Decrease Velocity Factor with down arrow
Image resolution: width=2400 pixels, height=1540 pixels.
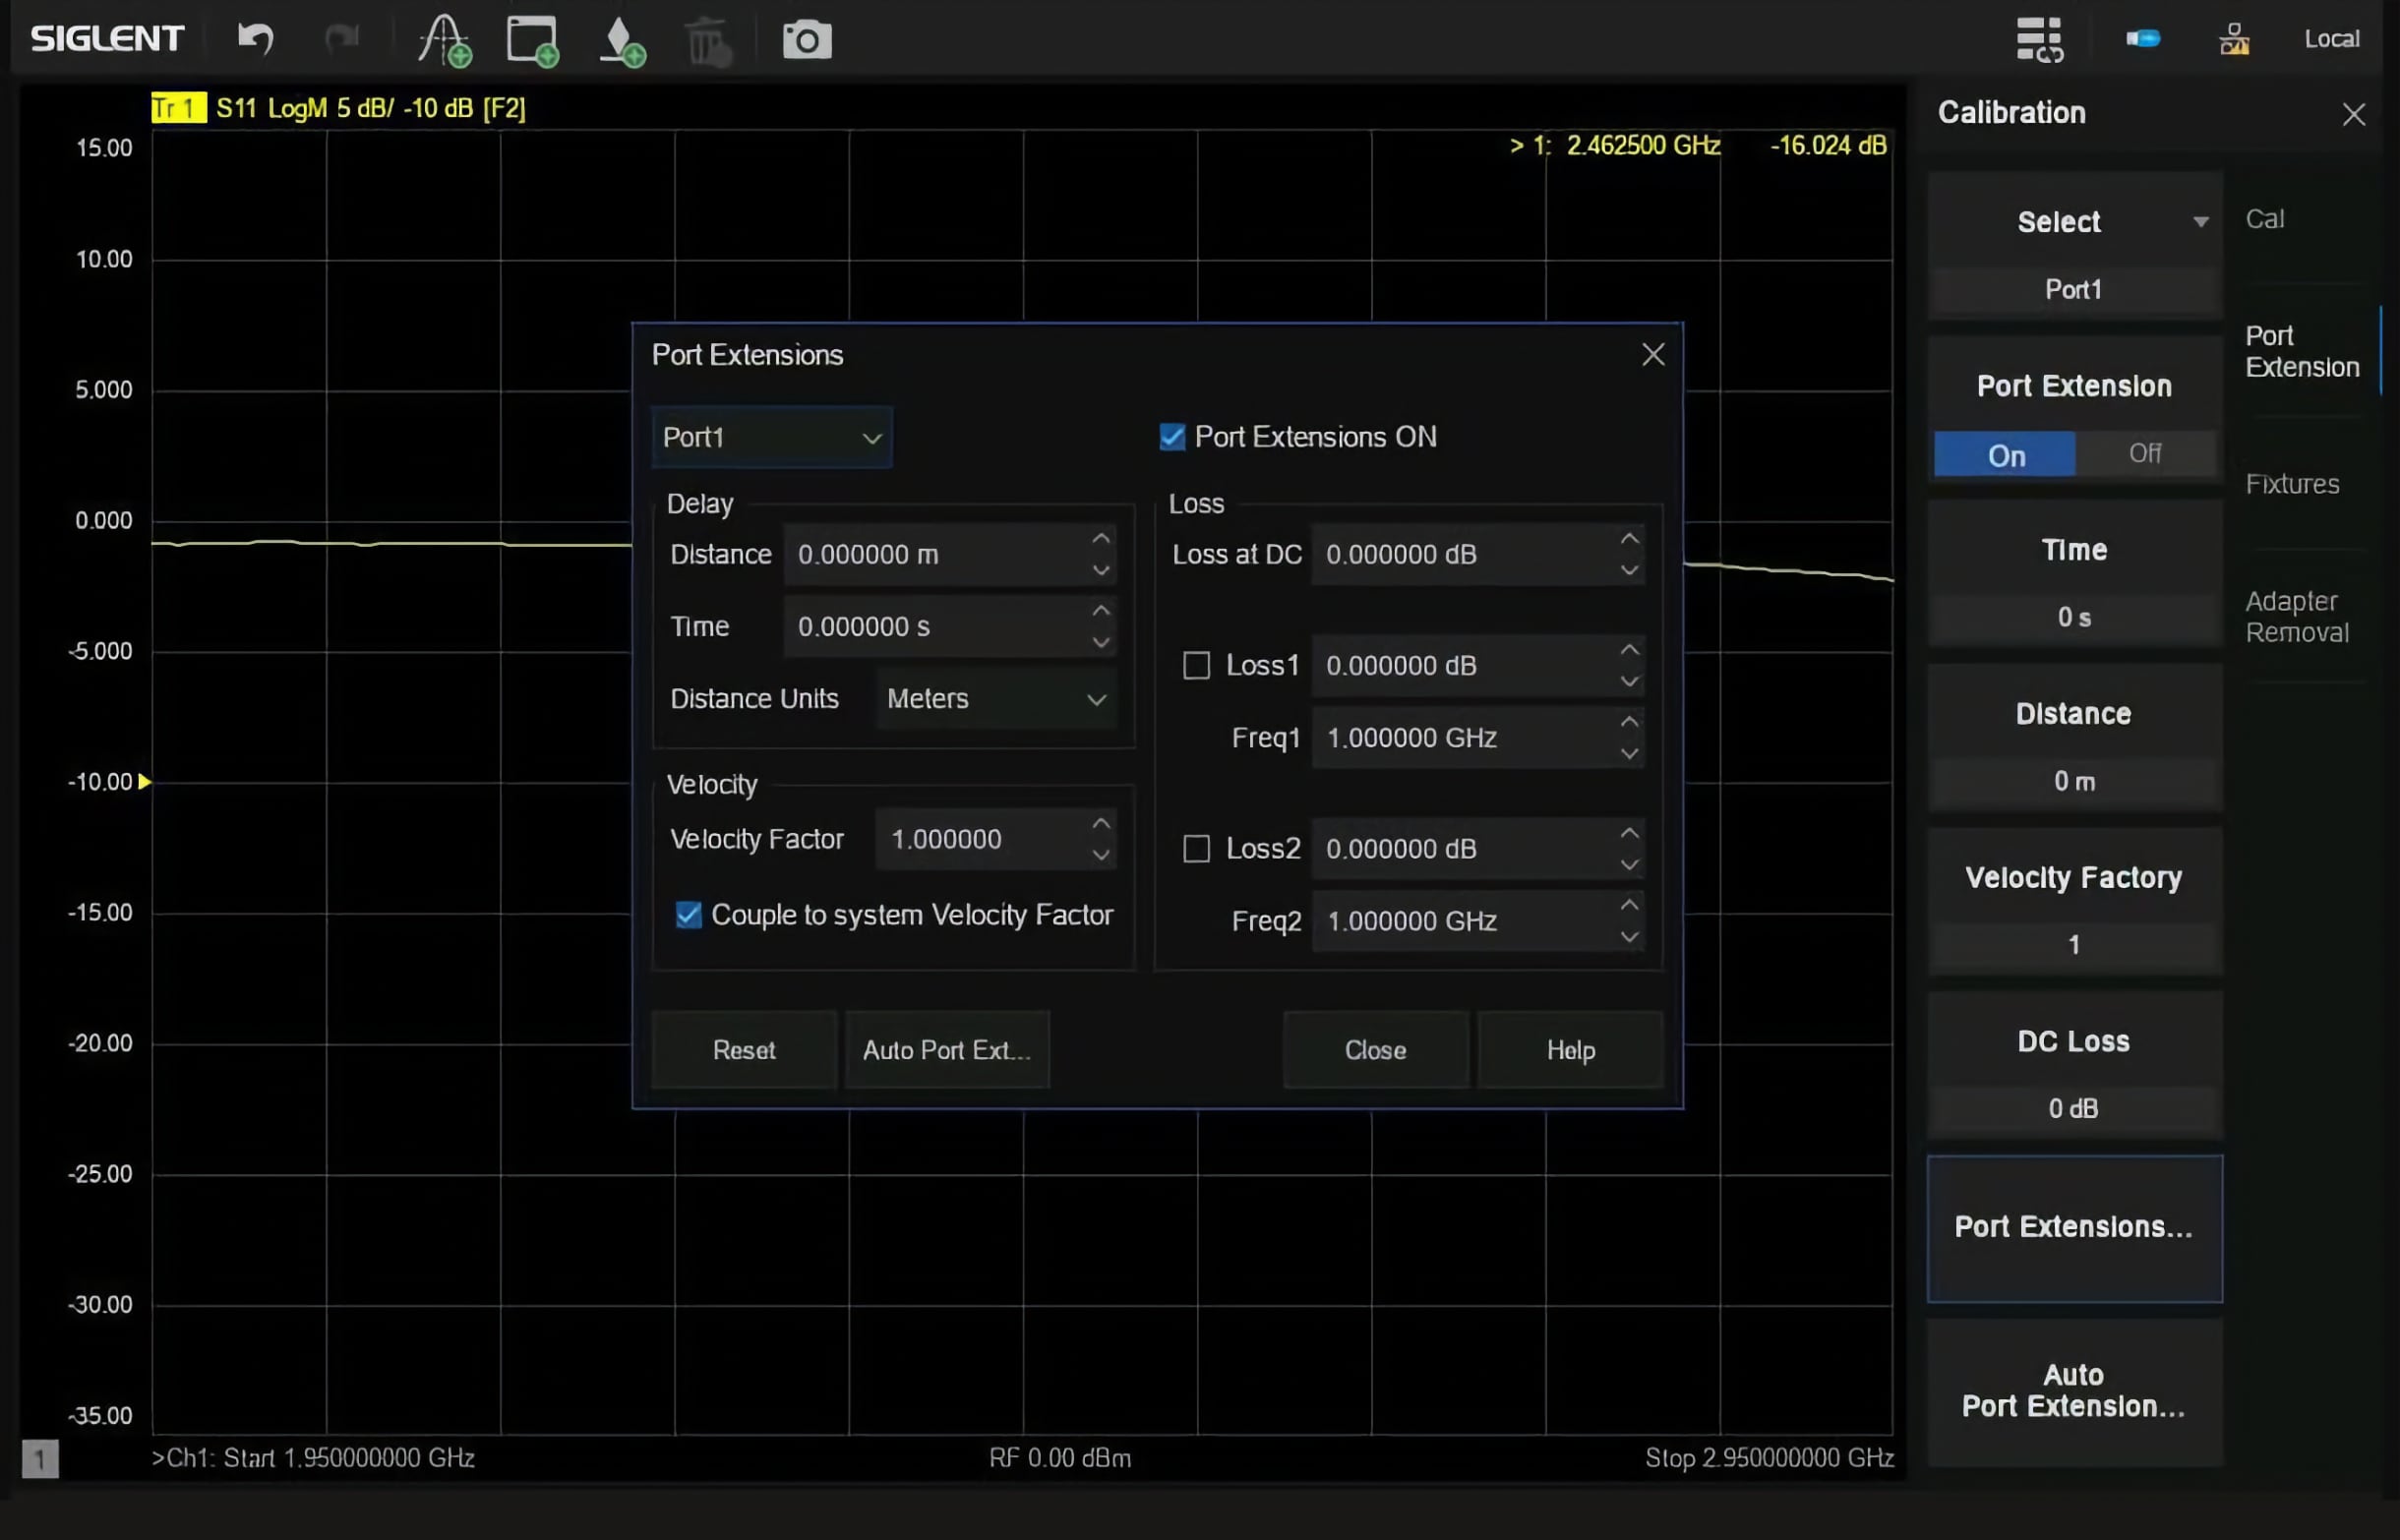(x=1101, y=856)
